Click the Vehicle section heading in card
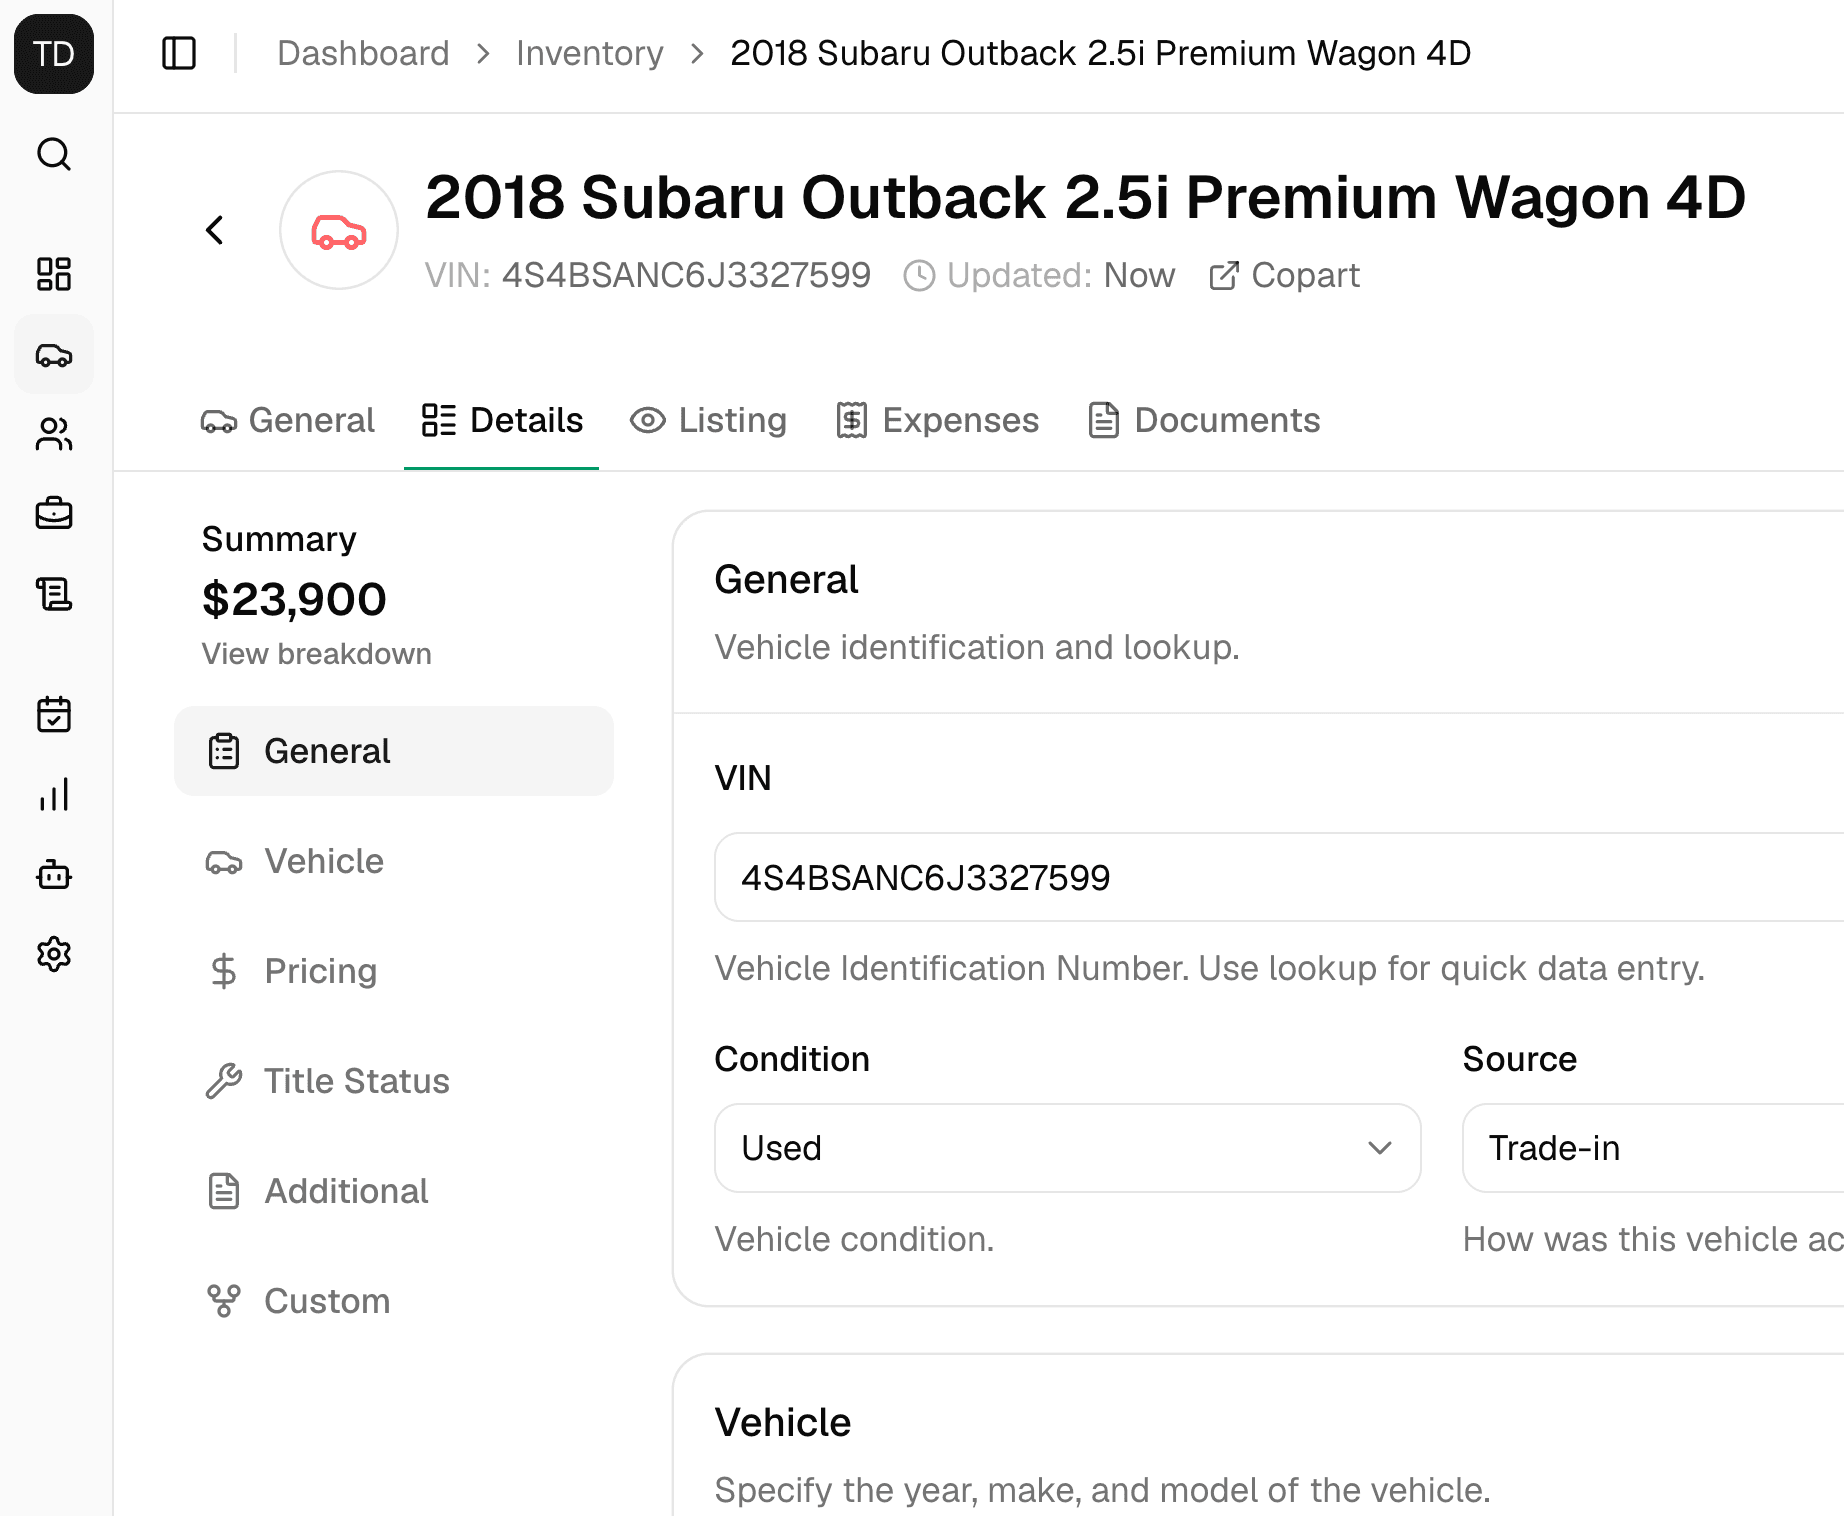The width and height of the screenshot is (1844, 1516). pyautogui.click(x=783, y=1423)
